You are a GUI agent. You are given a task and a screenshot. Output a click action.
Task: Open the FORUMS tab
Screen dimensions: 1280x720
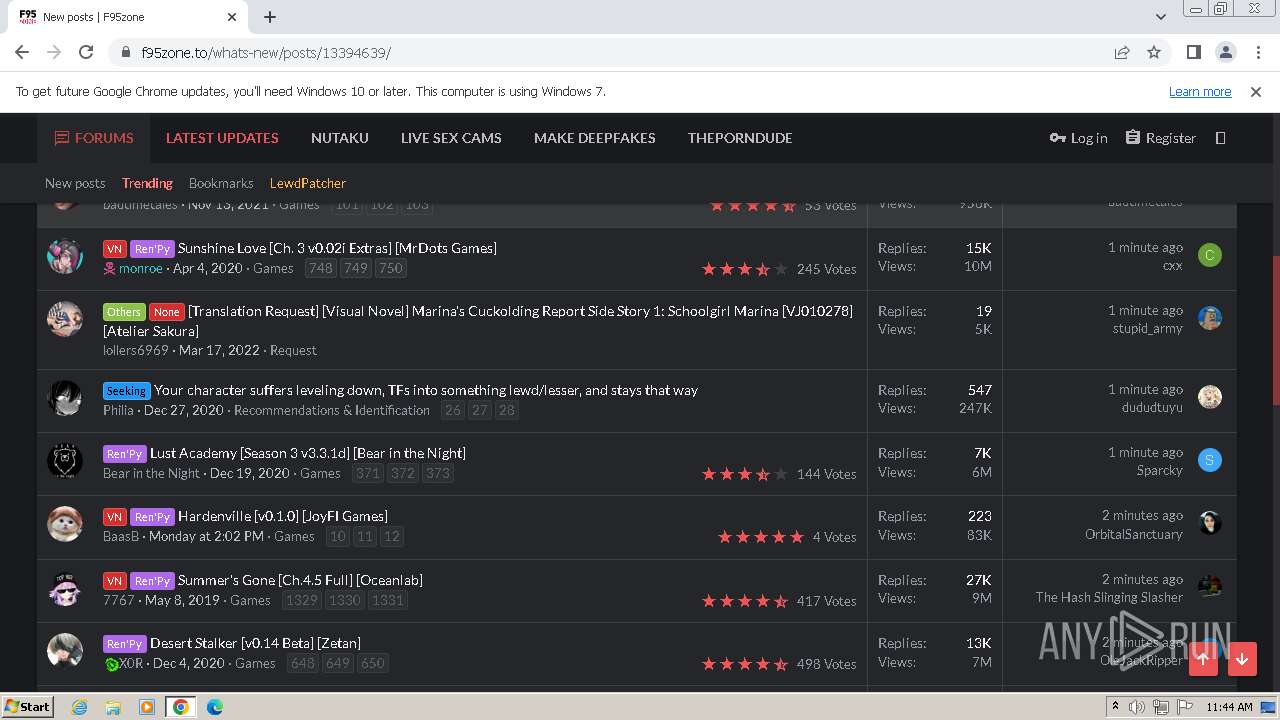pos(94,138)
